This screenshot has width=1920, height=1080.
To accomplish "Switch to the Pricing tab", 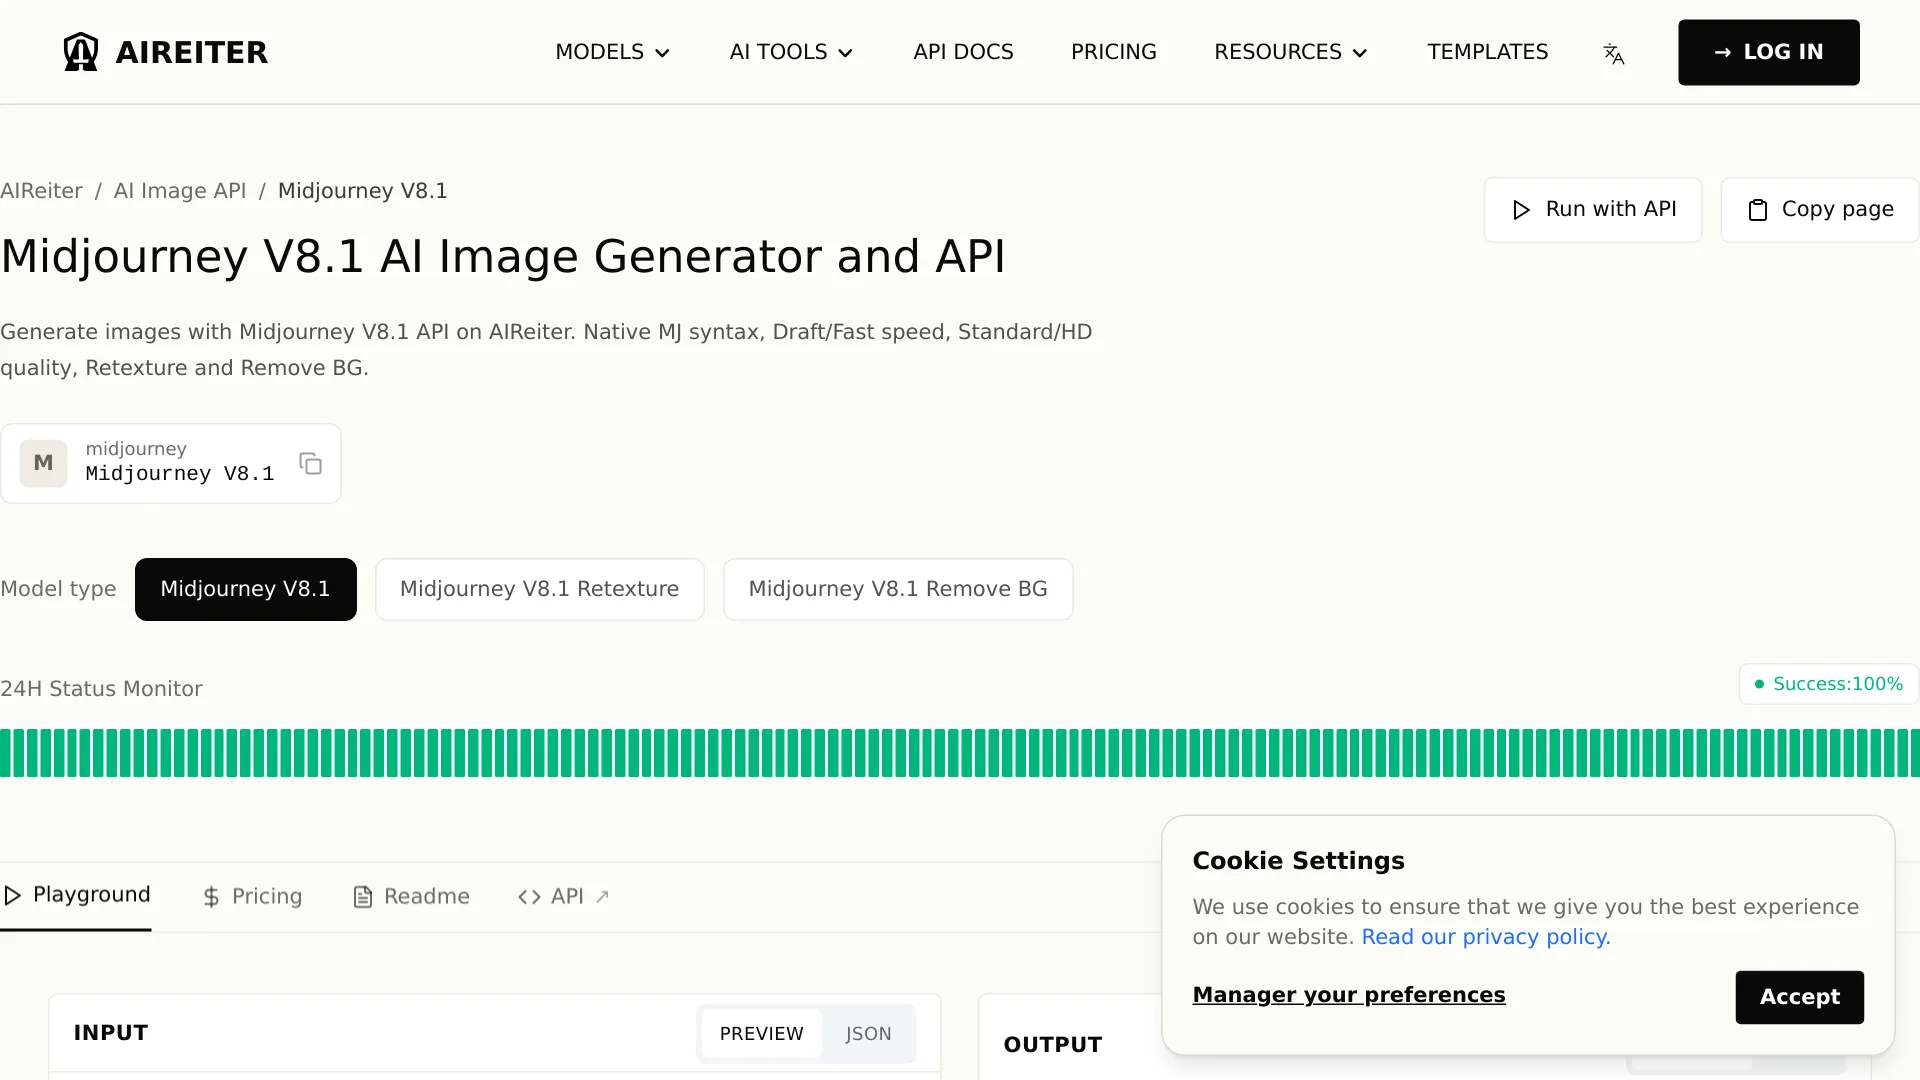I will 252,896.
